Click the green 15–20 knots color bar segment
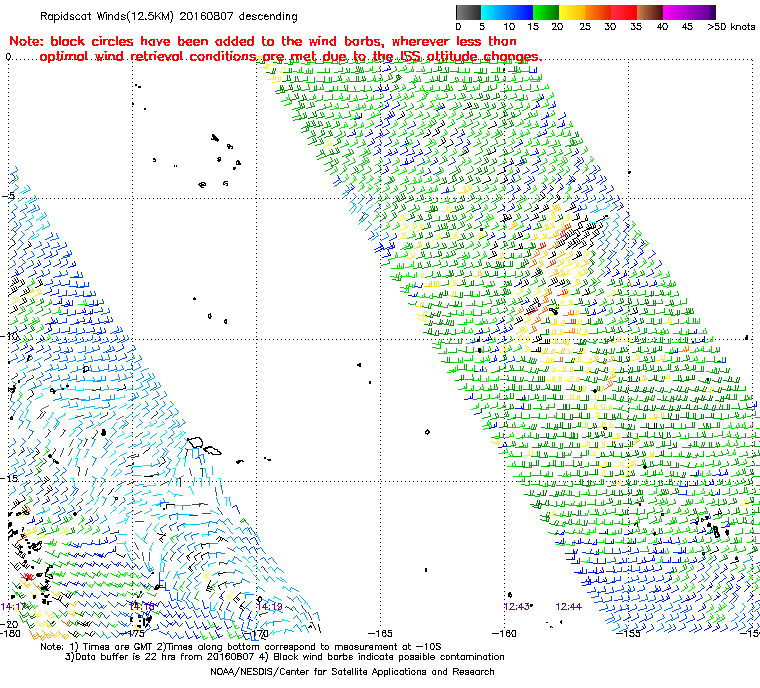This screenshot has width=760, height=688. [546, 12]
